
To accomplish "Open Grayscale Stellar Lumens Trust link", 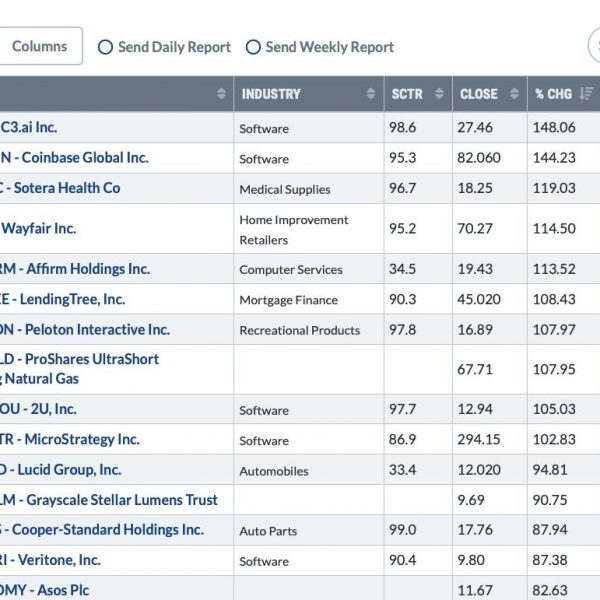I will click(x=109, y=500).
